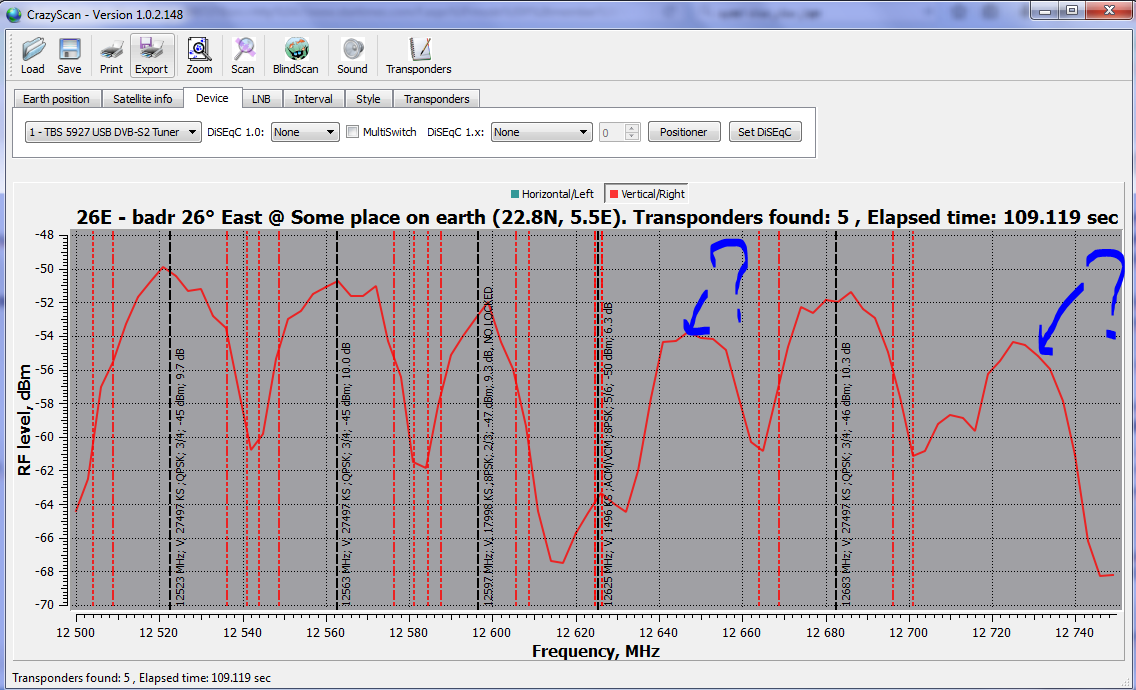Click the Save floppy disk icon

(x=69, y=50)
